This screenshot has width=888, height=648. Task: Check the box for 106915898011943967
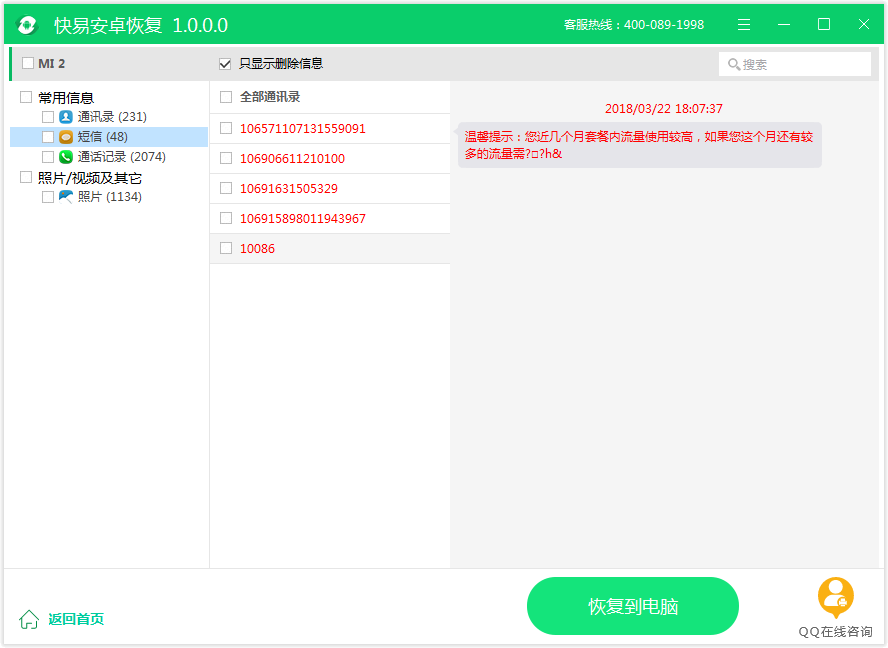click(226, 219)
